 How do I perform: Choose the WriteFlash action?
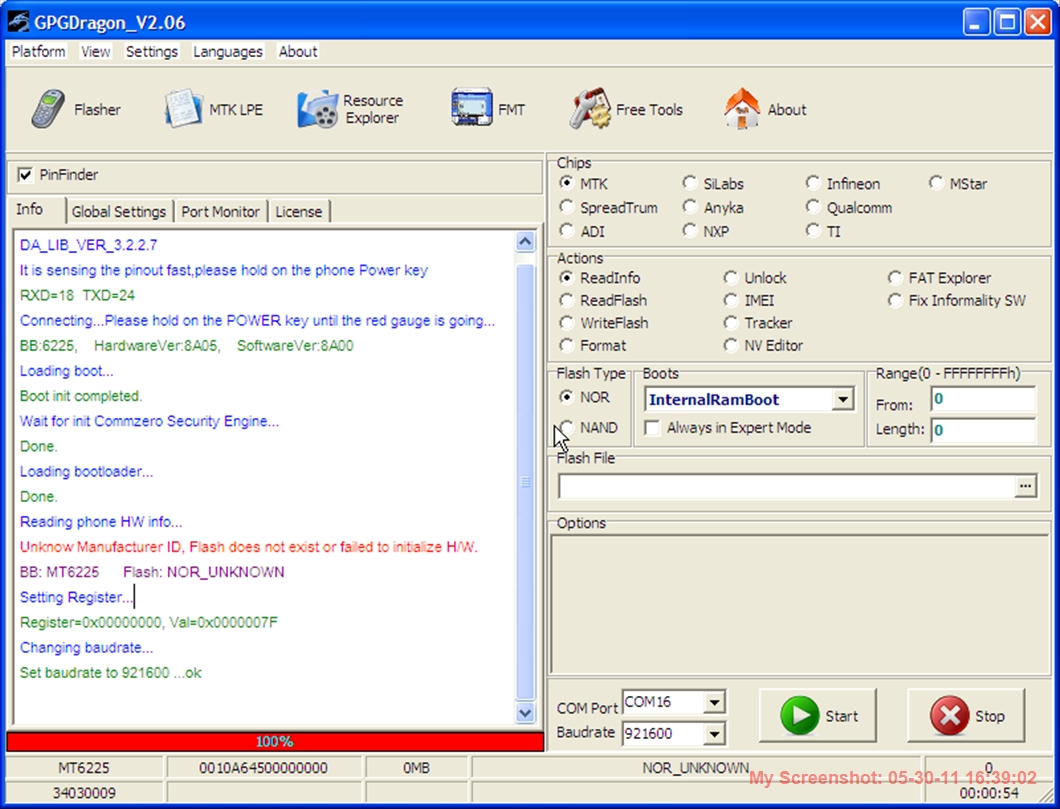(x=567, y=322)
